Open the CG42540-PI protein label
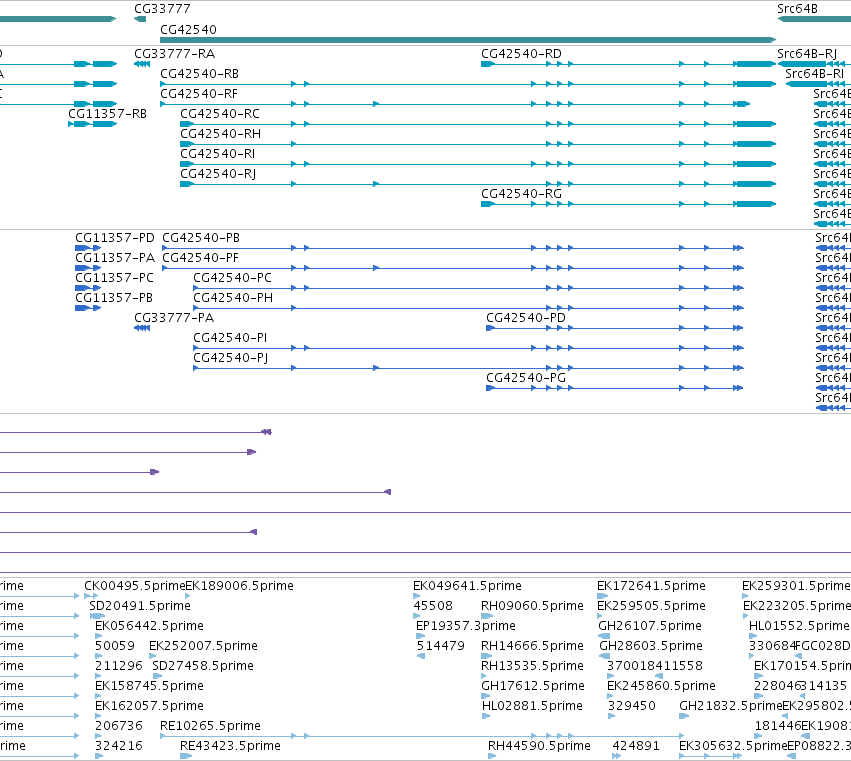 click(x=231, y=339)
